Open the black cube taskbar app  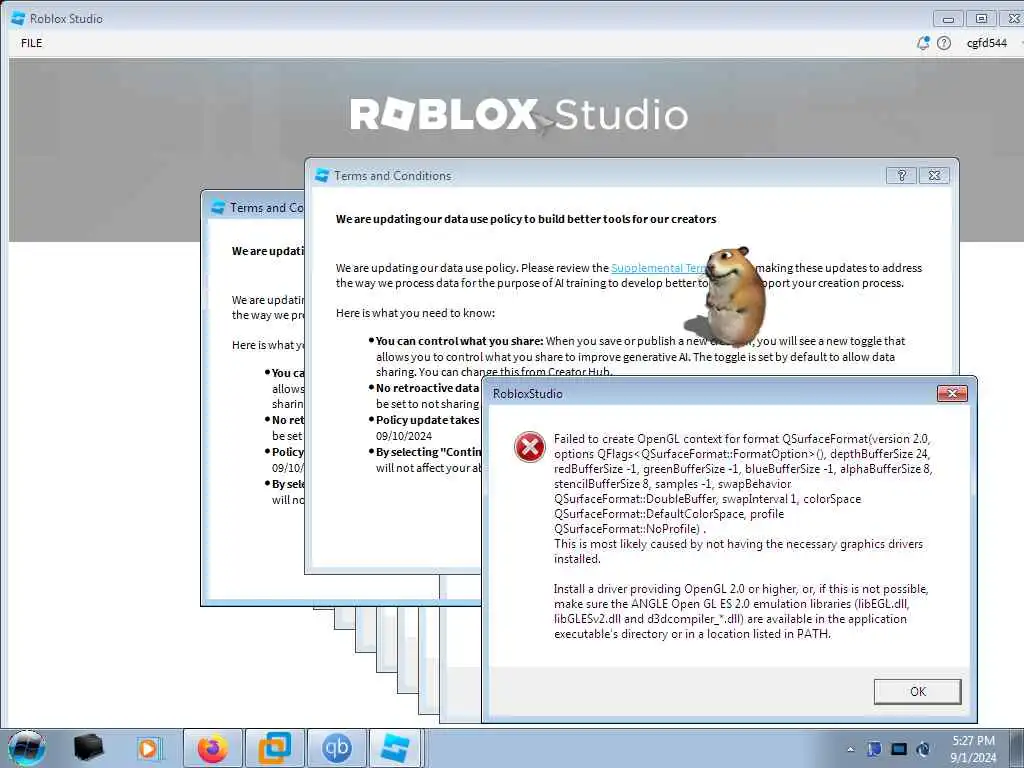(88, 748)
